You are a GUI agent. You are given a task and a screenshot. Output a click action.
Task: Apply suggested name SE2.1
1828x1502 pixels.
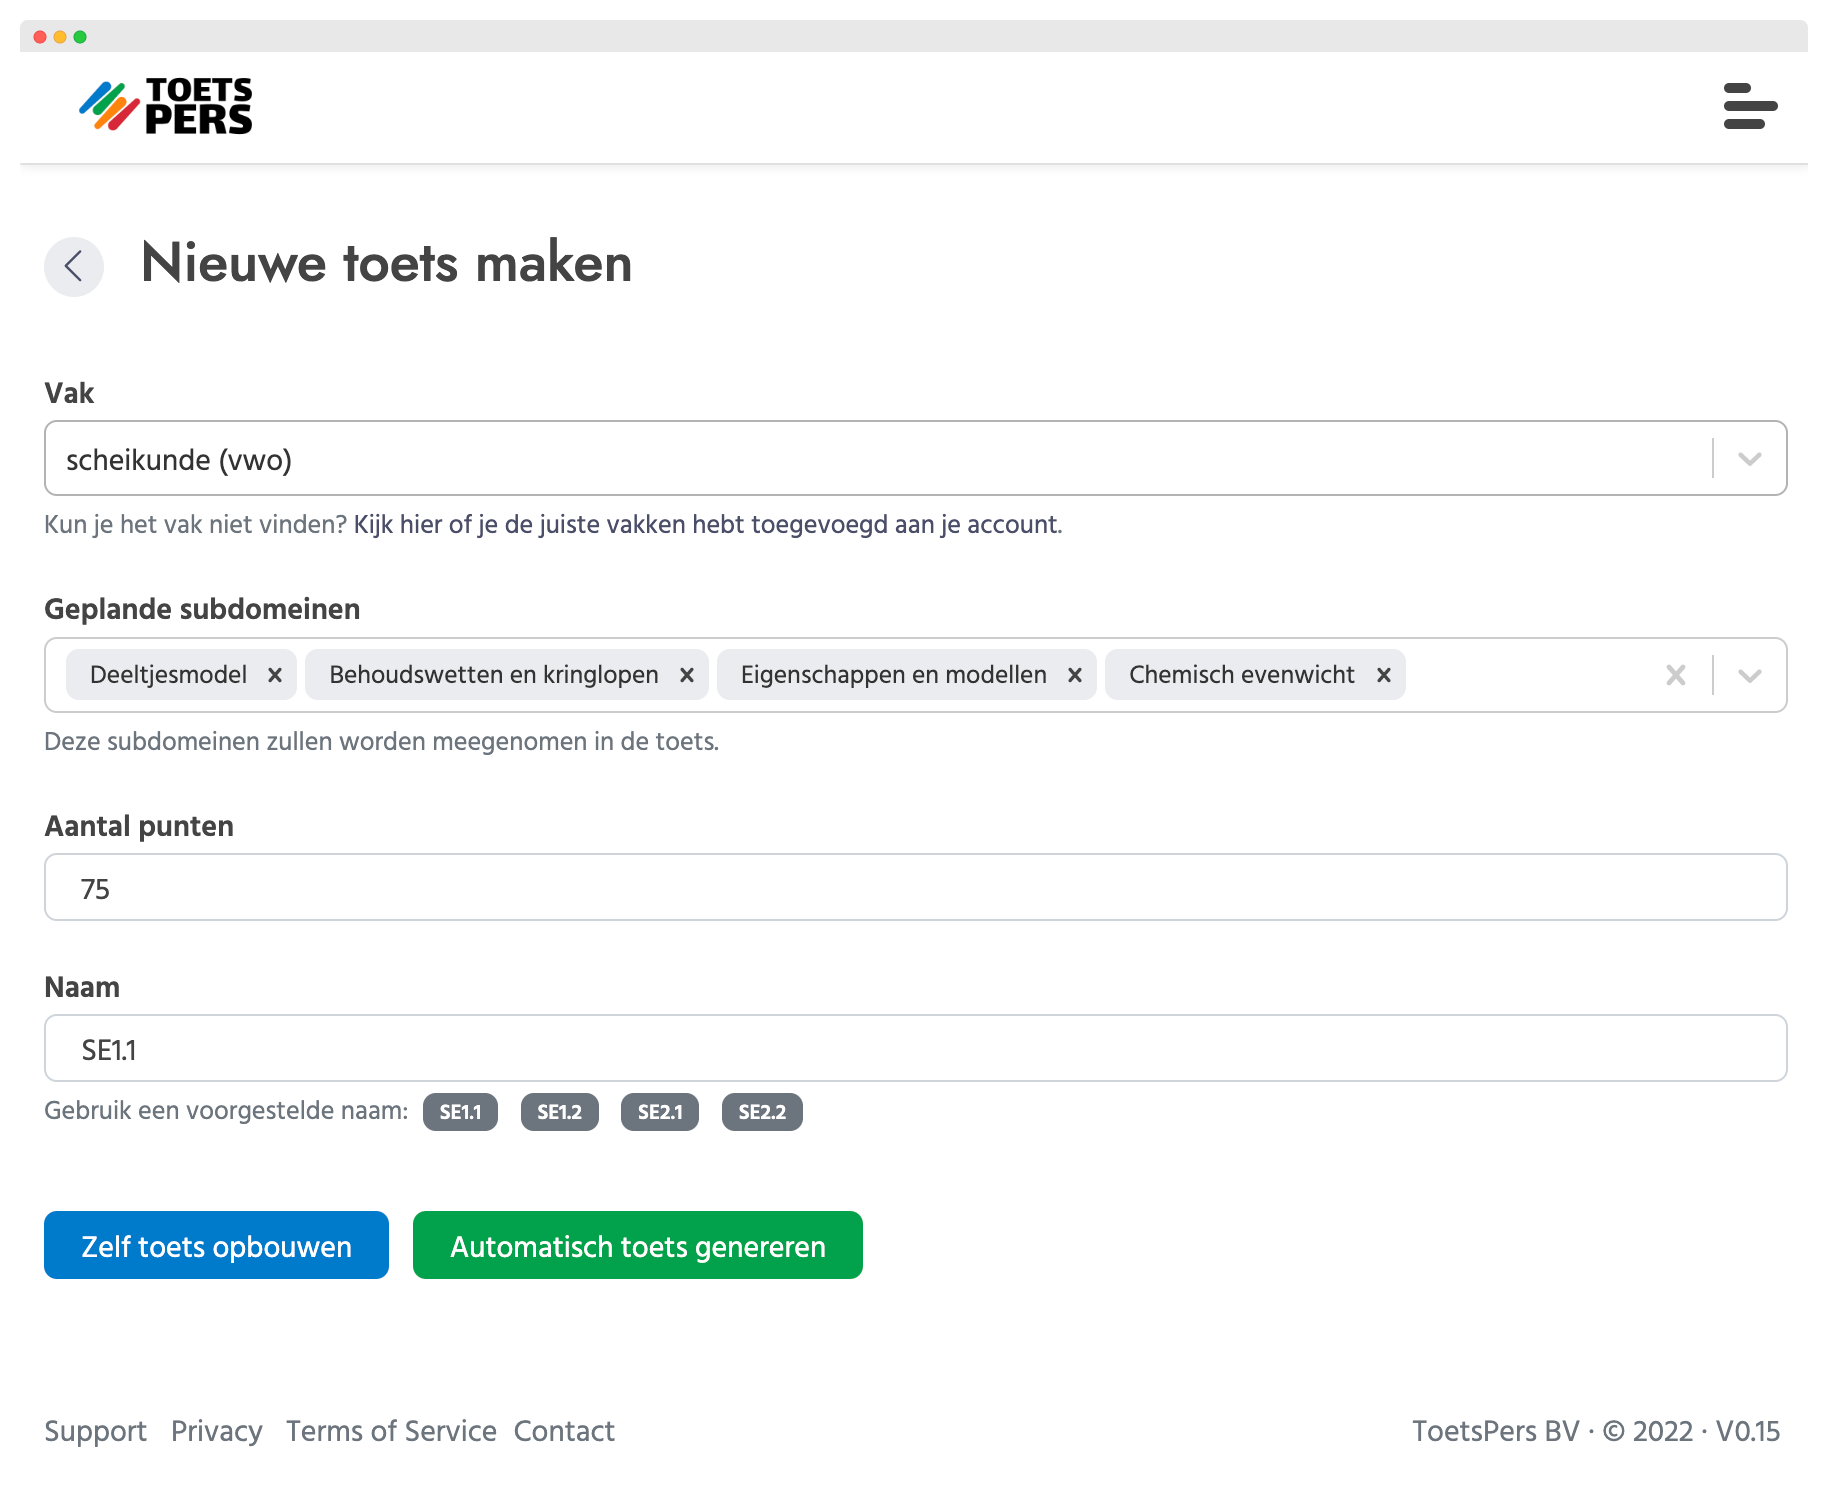pos(660,1111)
